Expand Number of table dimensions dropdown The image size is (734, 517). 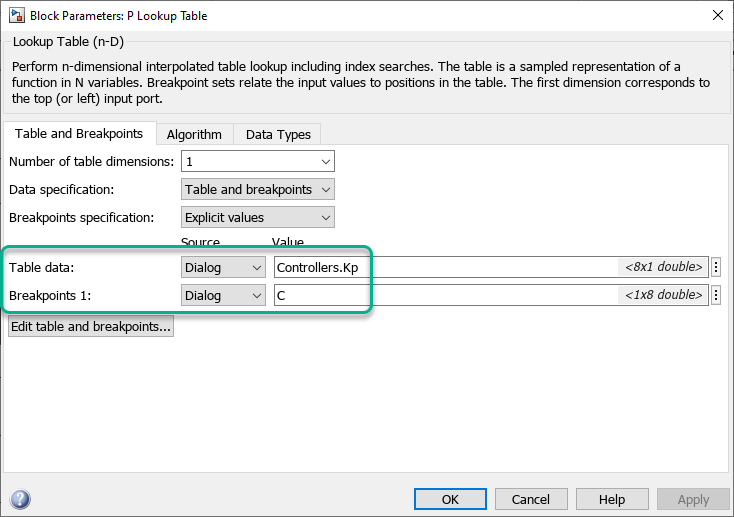[258, 161]
